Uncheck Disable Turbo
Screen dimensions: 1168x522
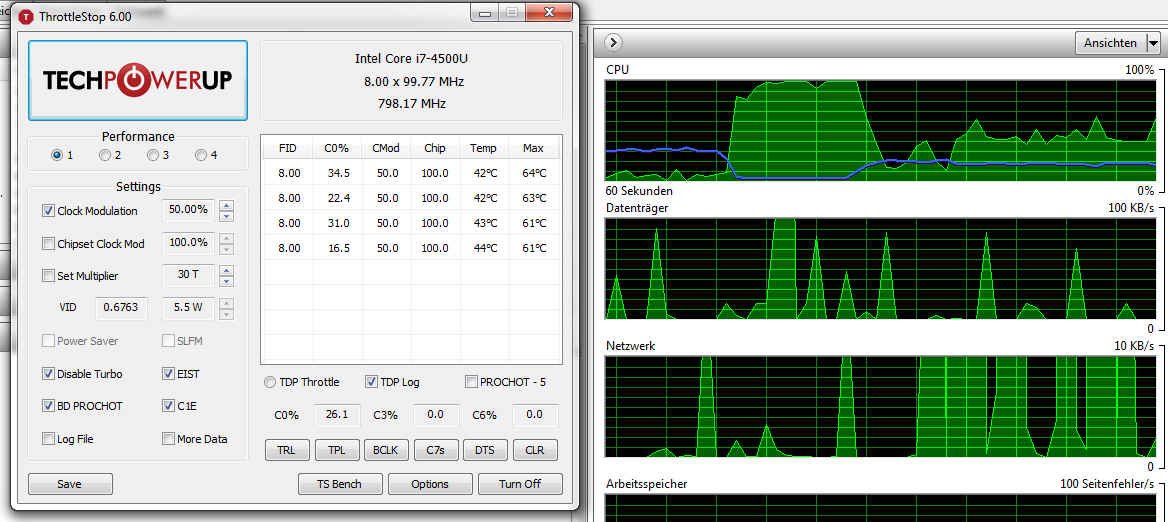[x=48, y=374]
